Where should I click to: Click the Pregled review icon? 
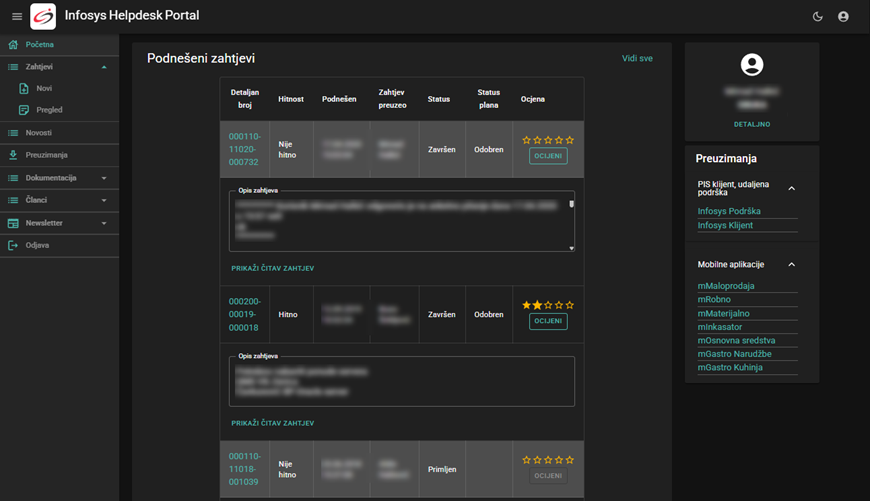tap(24, 110)
